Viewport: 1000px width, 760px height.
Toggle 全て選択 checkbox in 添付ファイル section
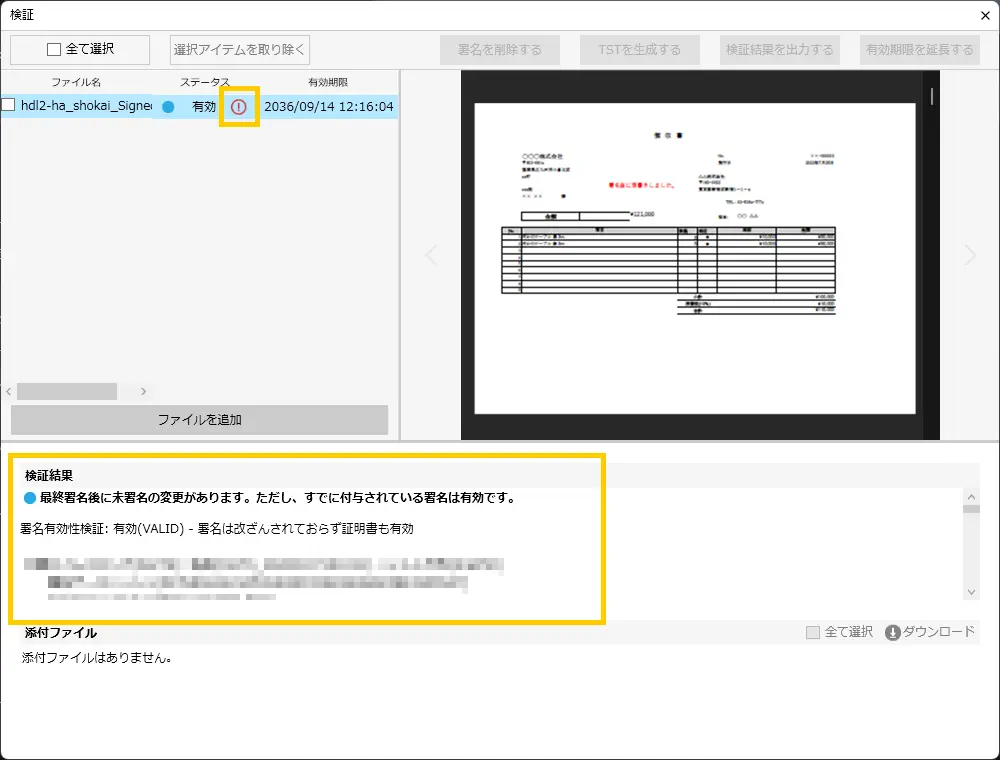813,632
